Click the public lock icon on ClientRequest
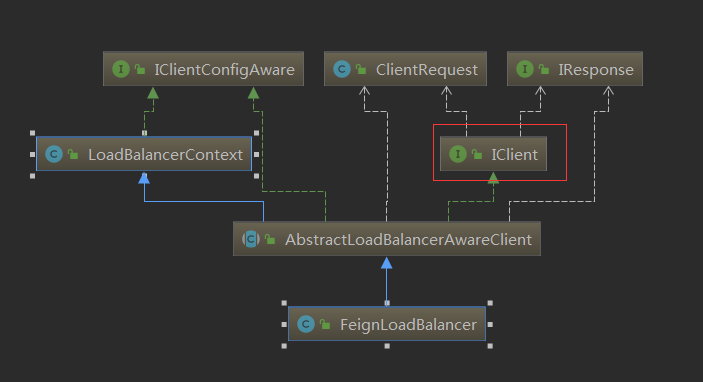The width and height of the screenshot is (703, 382). click(x=361, y=69)
